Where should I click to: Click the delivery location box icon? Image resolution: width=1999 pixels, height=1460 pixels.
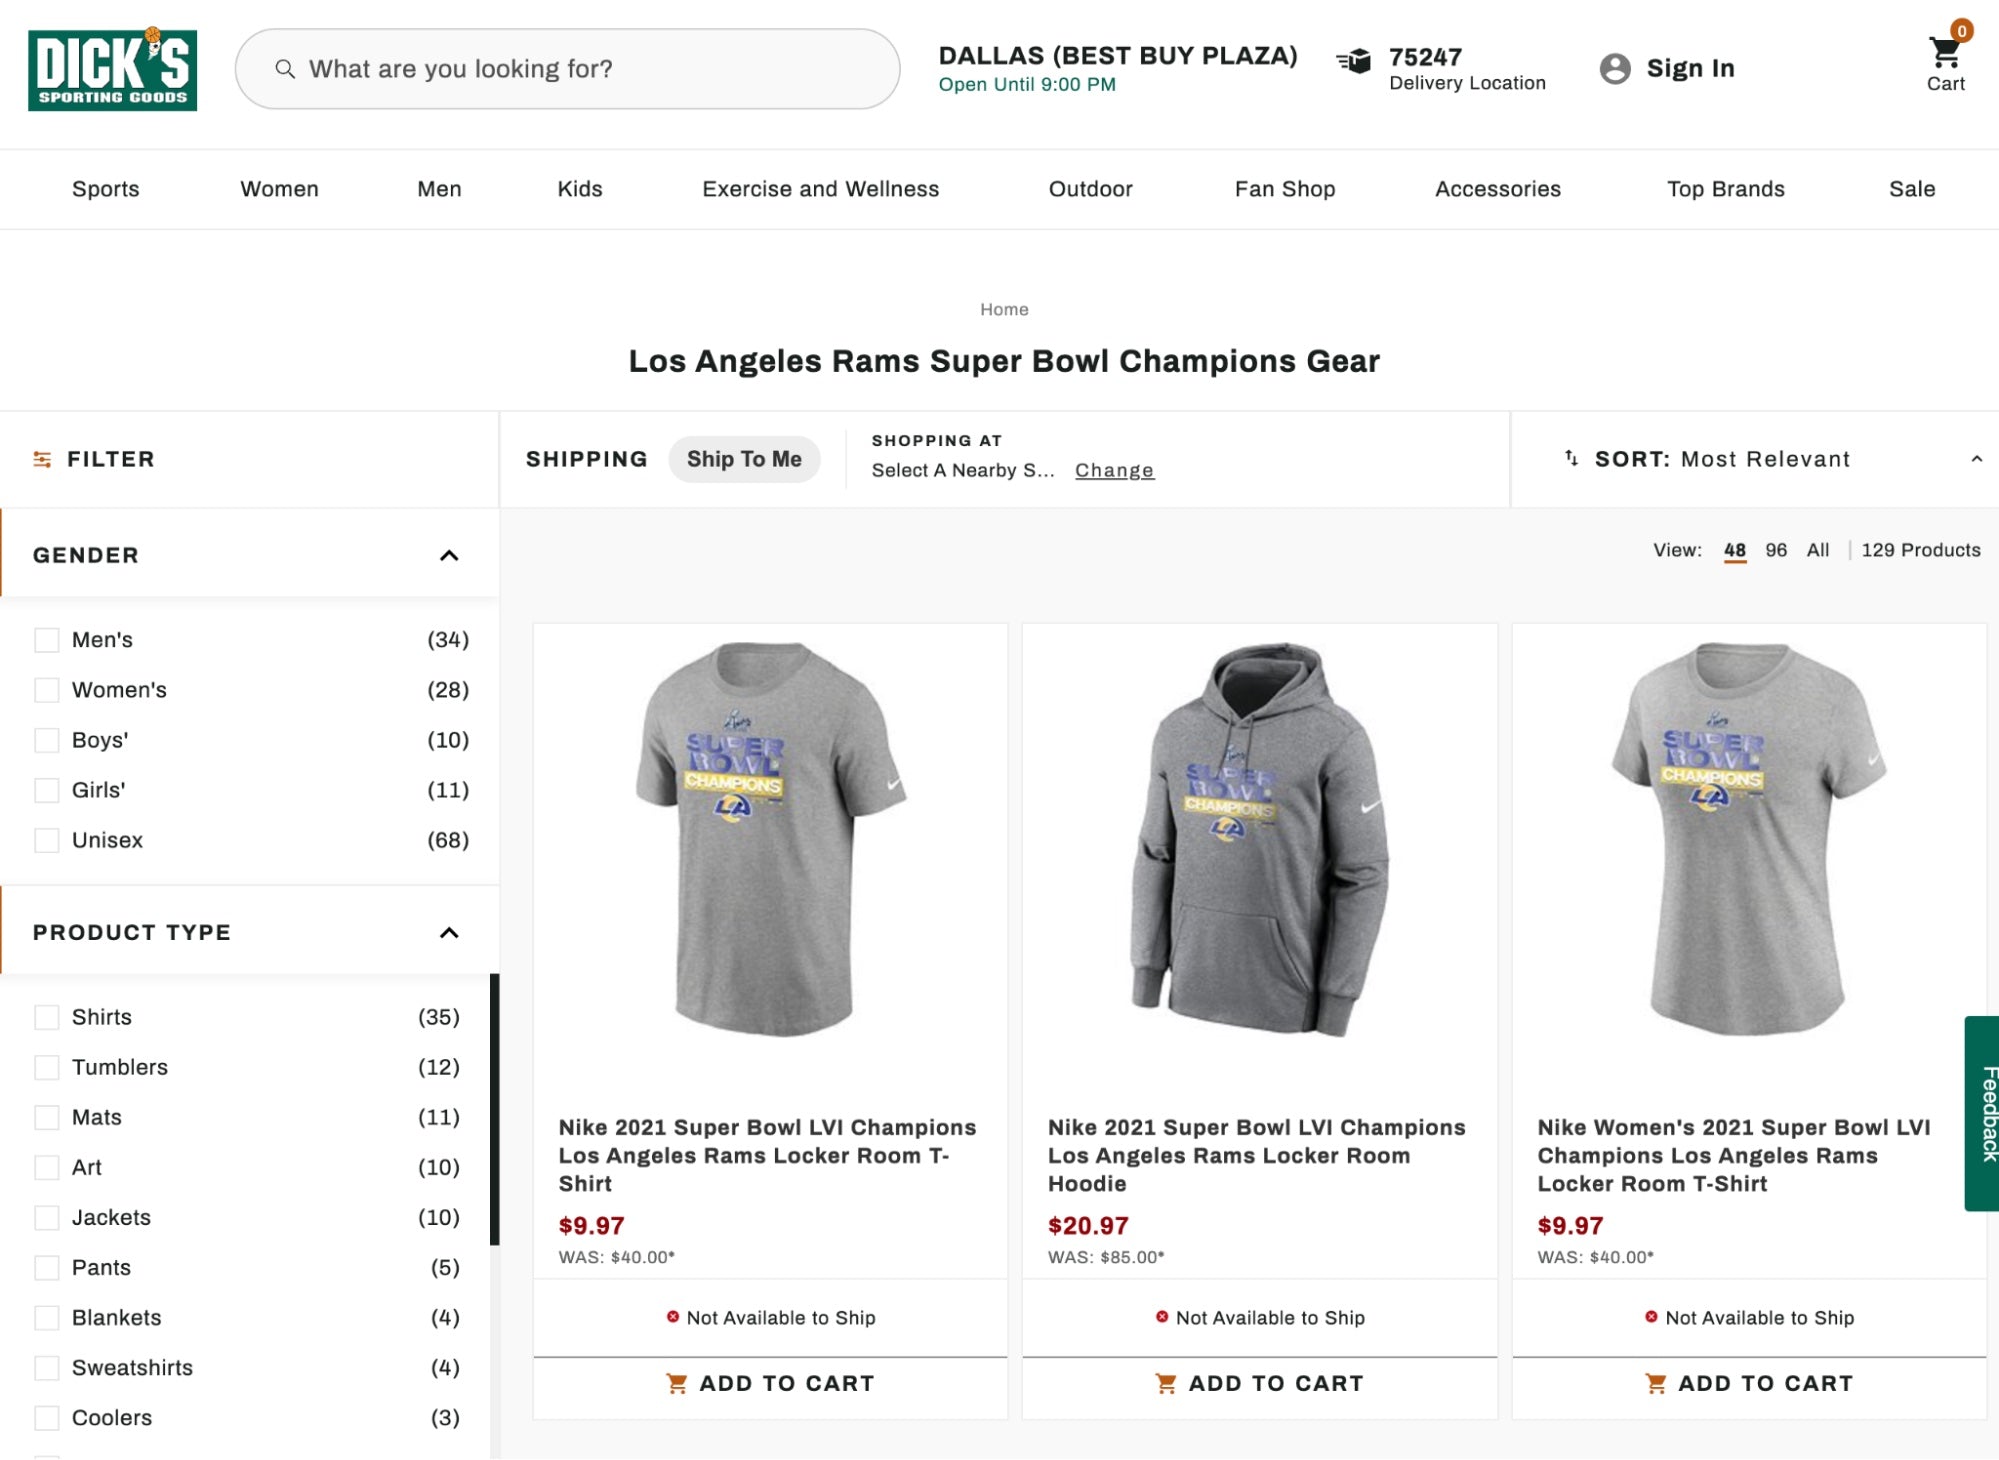tap(1354, 62)
